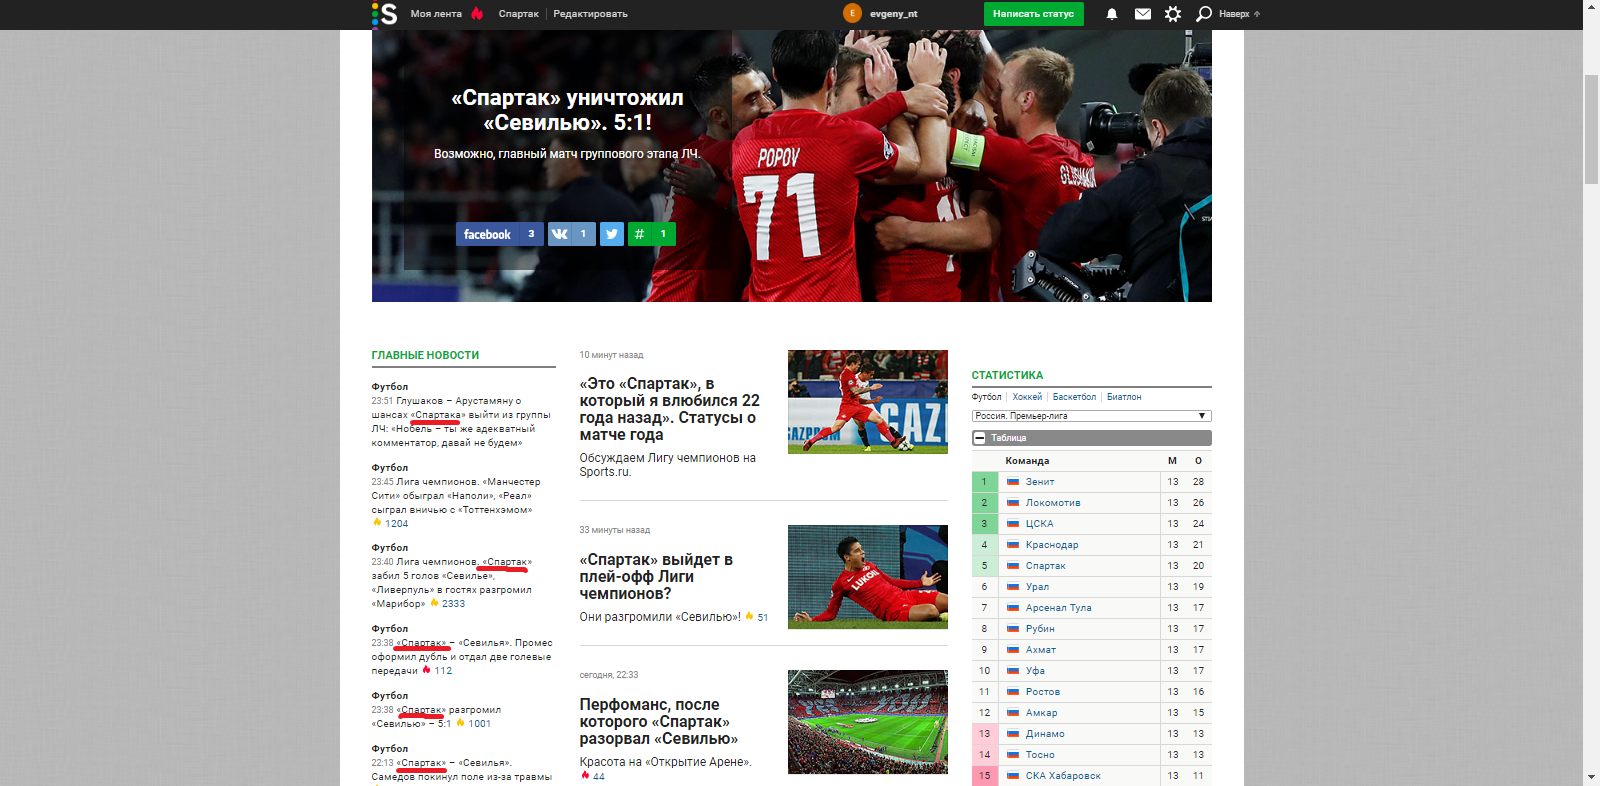The height and width of the screenshot is (786, 1600).
Task: Click the Наверх link
Action: [x=1239, y=14]
